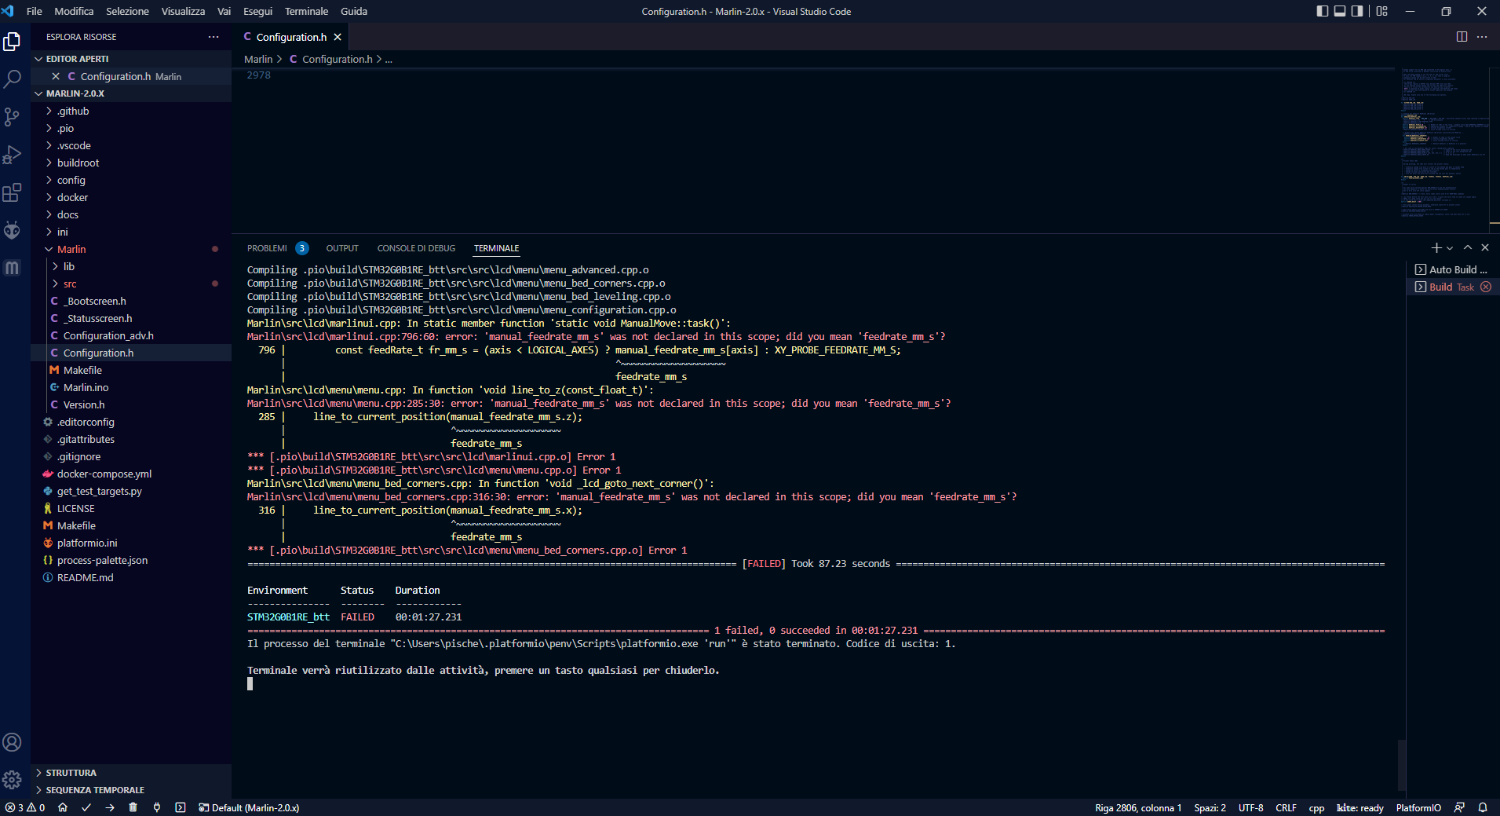Viewport: 1500px width, 816px height.
Task: Open the Manage gear settings icon
Action: (12, 779)
